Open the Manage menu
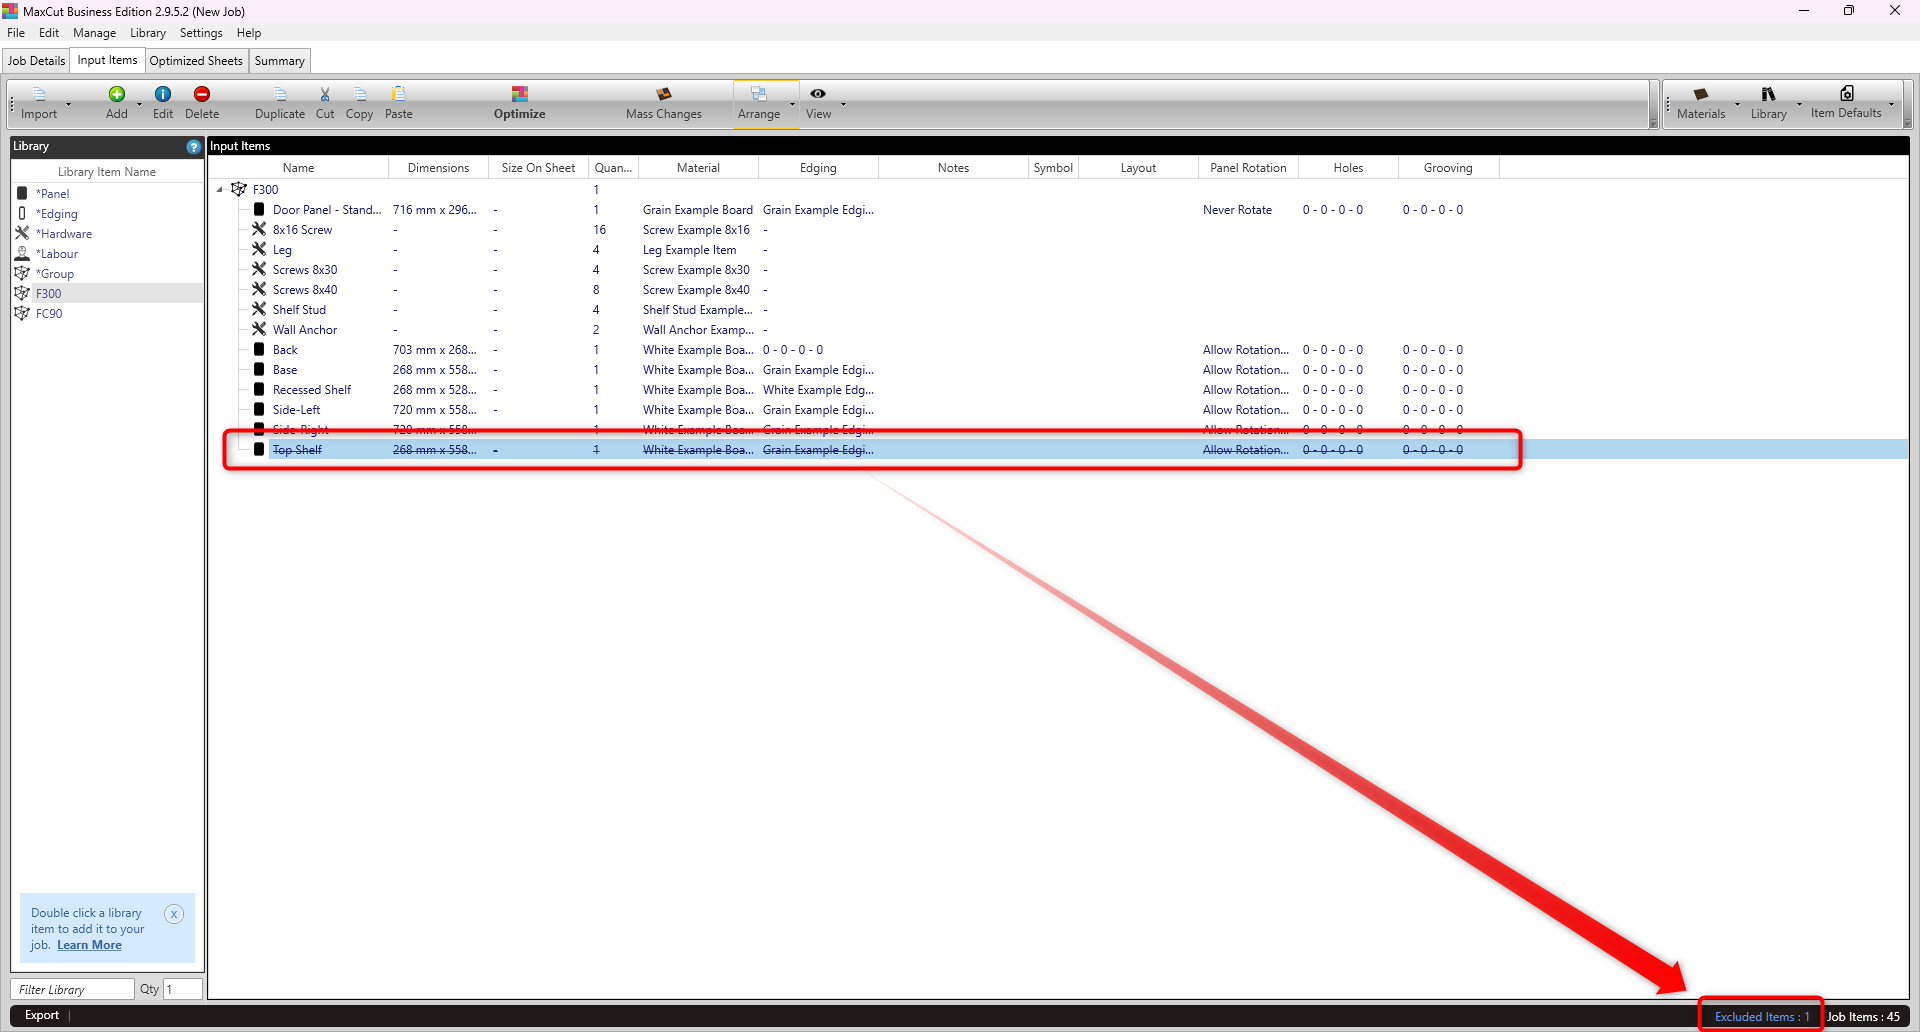Screen dimensions: 1920x1032 coord(95,33)
